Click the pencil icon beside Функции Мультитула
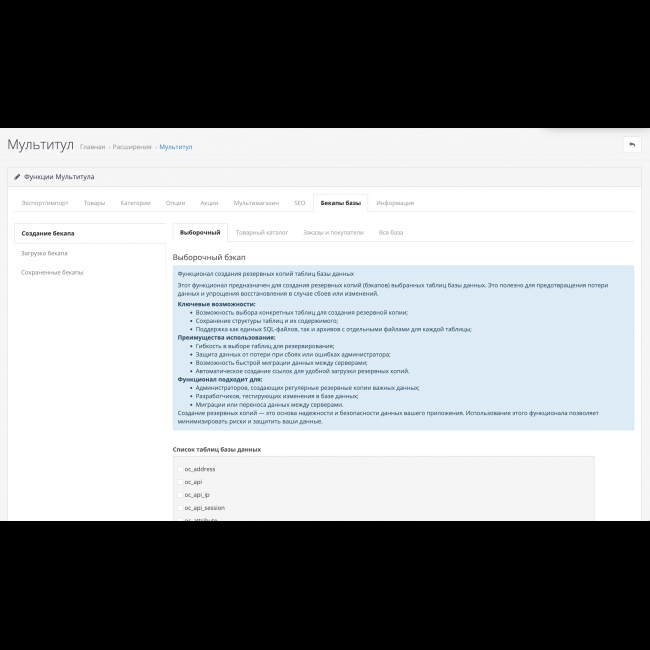Screen dimensions: 650x650 [17, 176]
